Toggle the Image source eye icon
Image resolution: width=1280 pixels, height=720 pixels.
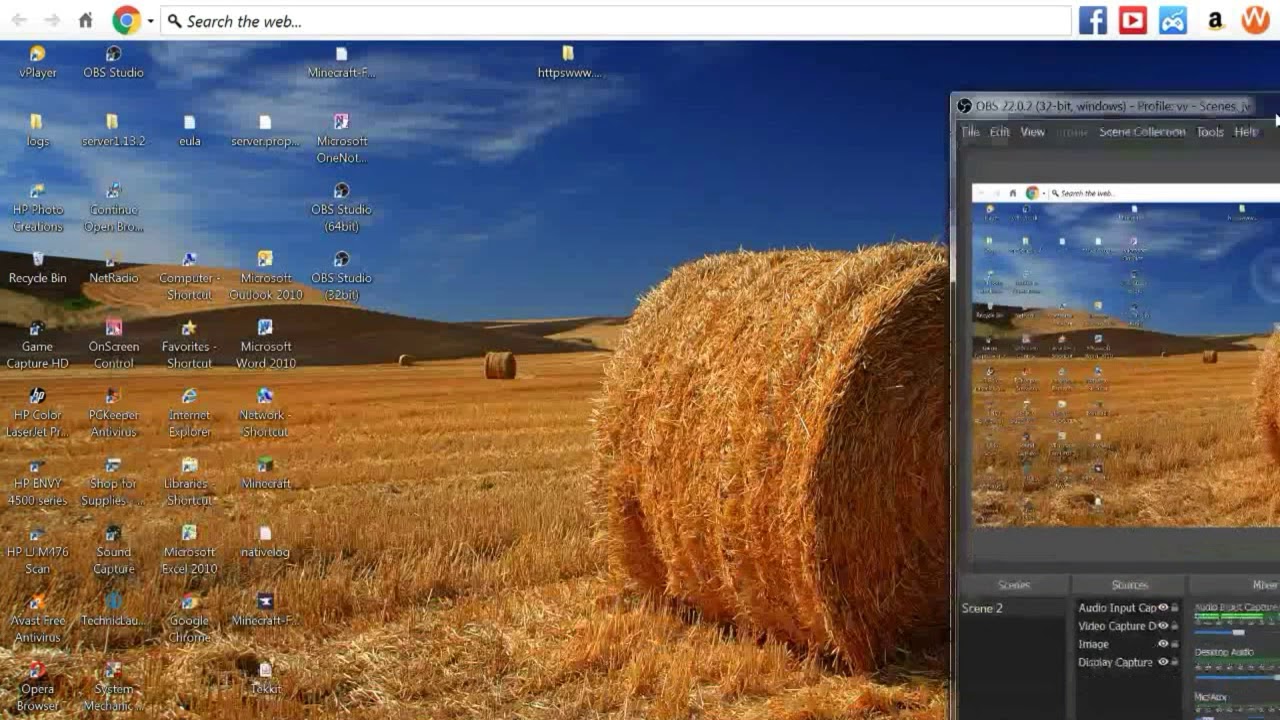[1162, 644]
